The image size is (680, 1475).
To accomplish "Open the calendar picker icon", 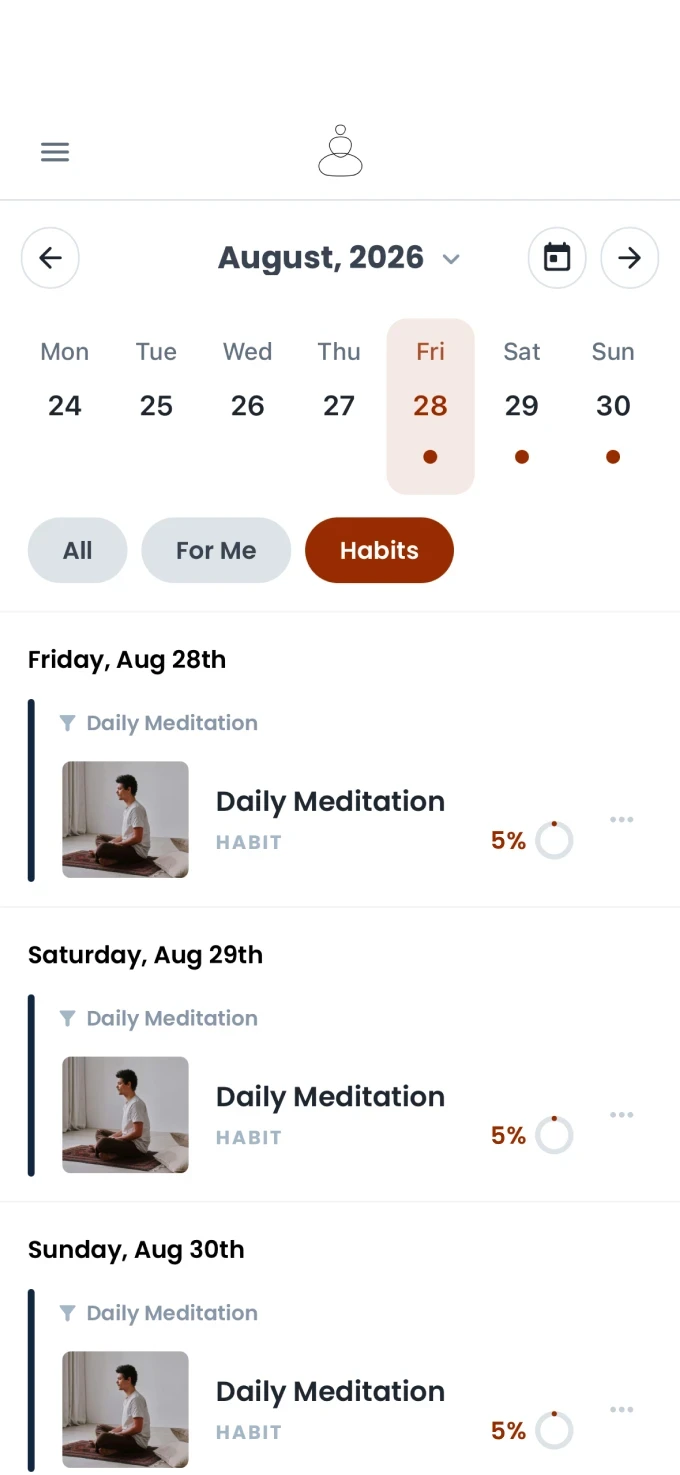I will [x=557, y=258].
